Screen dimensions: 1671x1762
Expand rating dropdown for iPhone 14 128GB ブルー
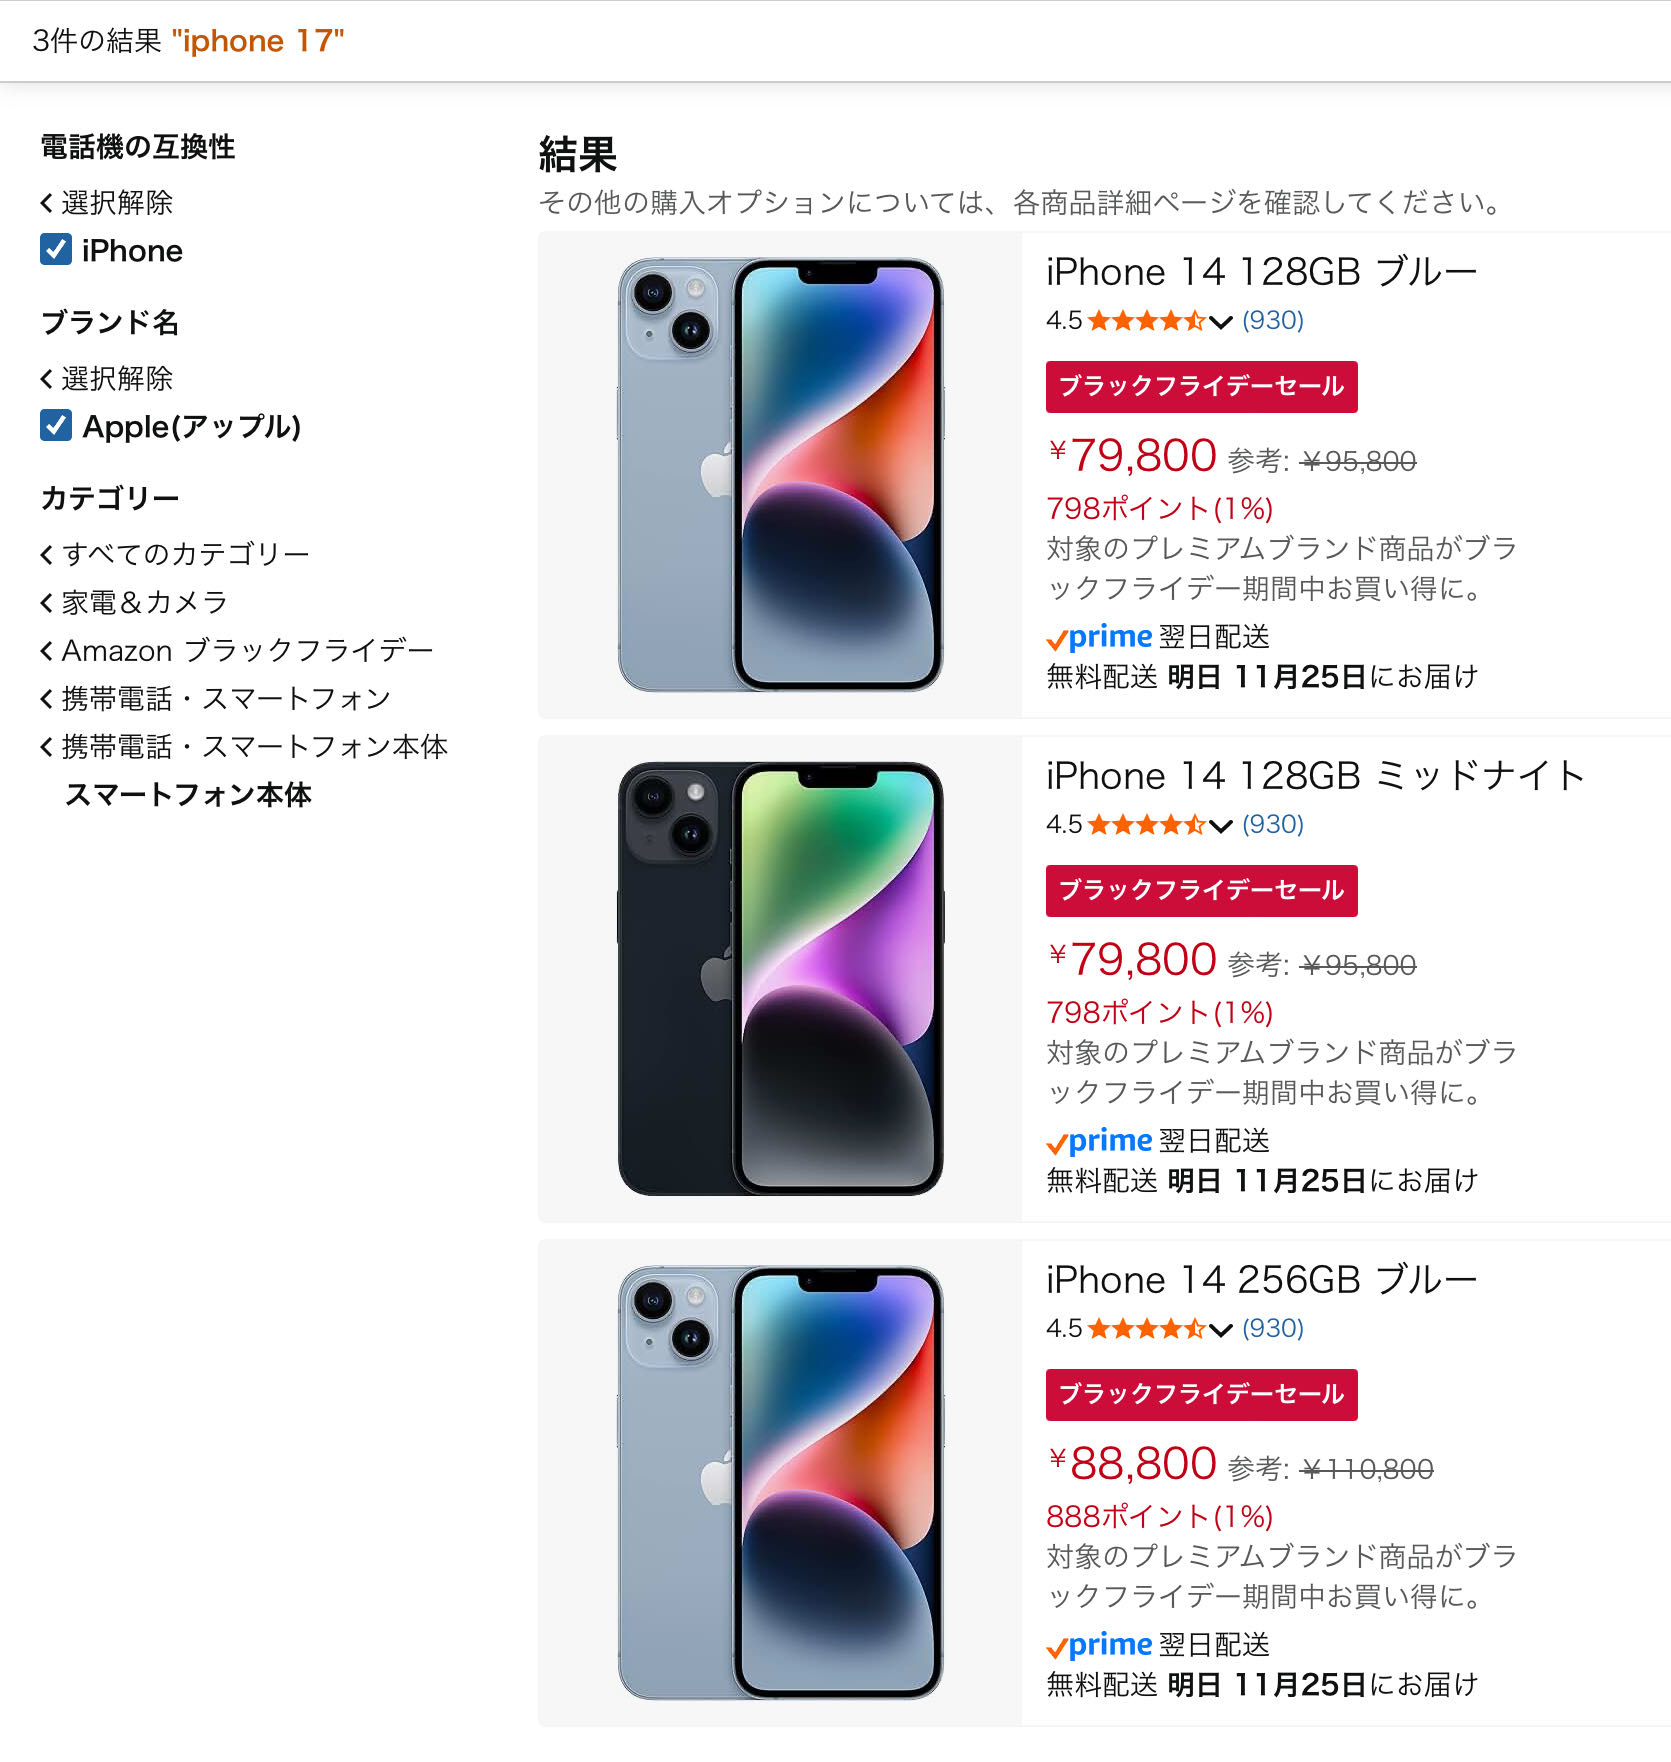tap(1220, 321)
